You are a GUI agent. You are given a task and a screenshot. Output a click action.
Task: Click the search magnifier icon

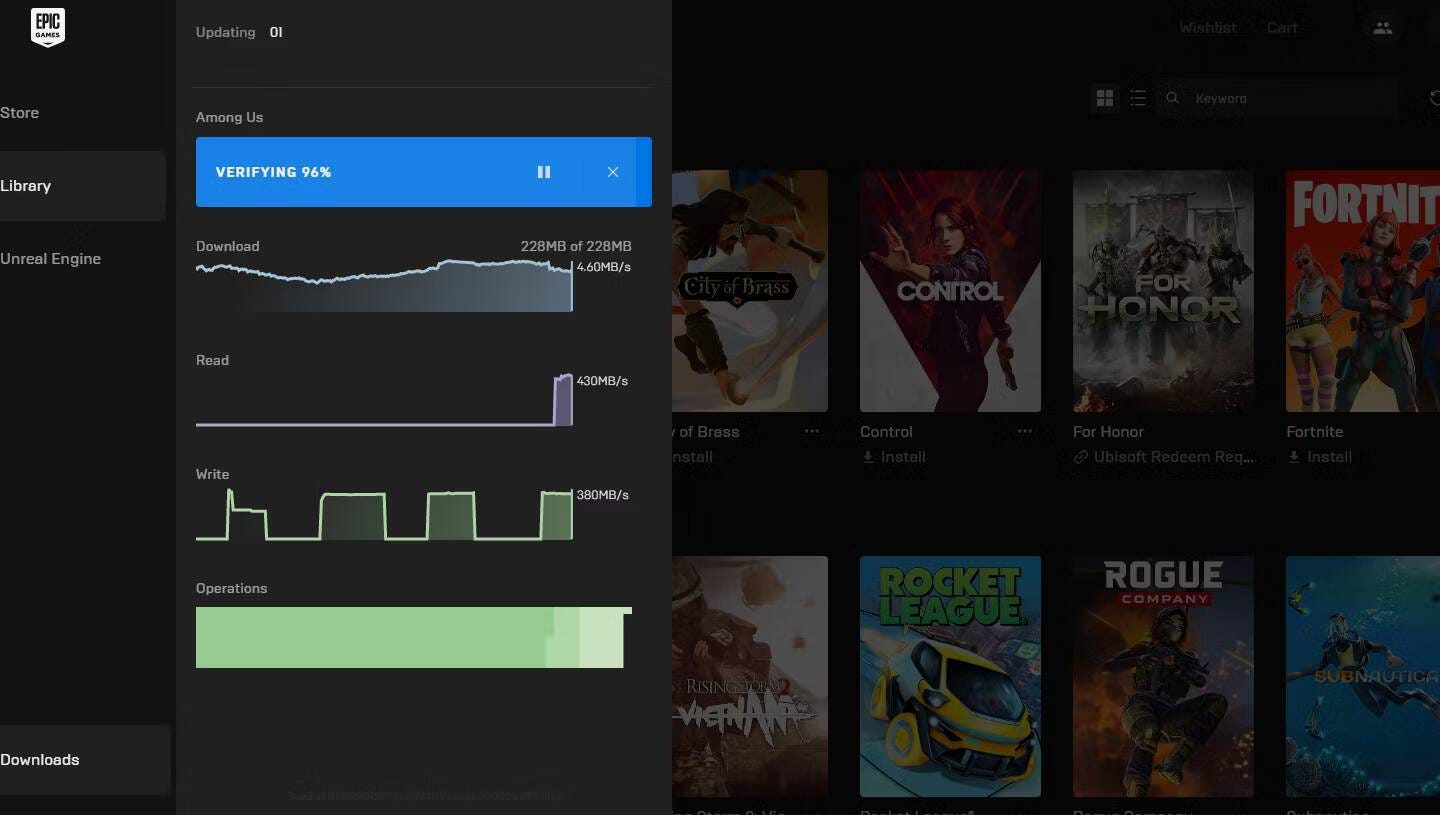pos(1173,98)
